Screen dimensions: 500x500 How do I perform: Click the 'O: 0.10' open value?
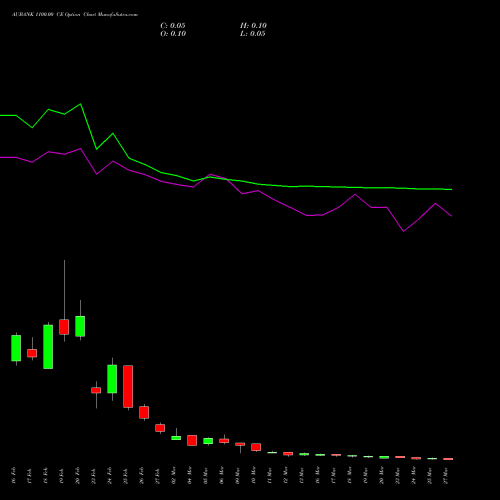[173, 34]
